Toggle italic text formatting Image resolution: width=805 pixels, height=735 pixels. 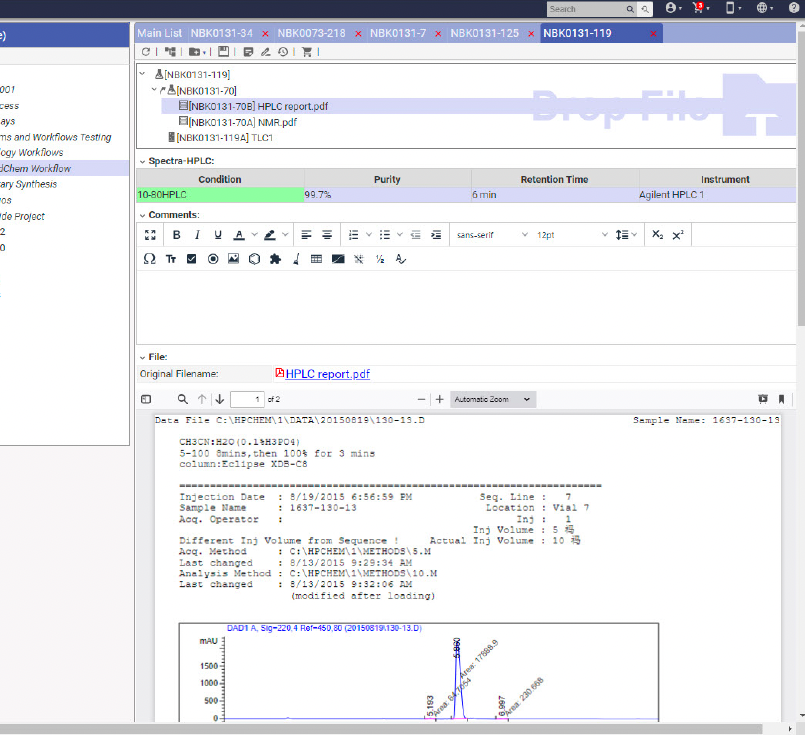197,235
